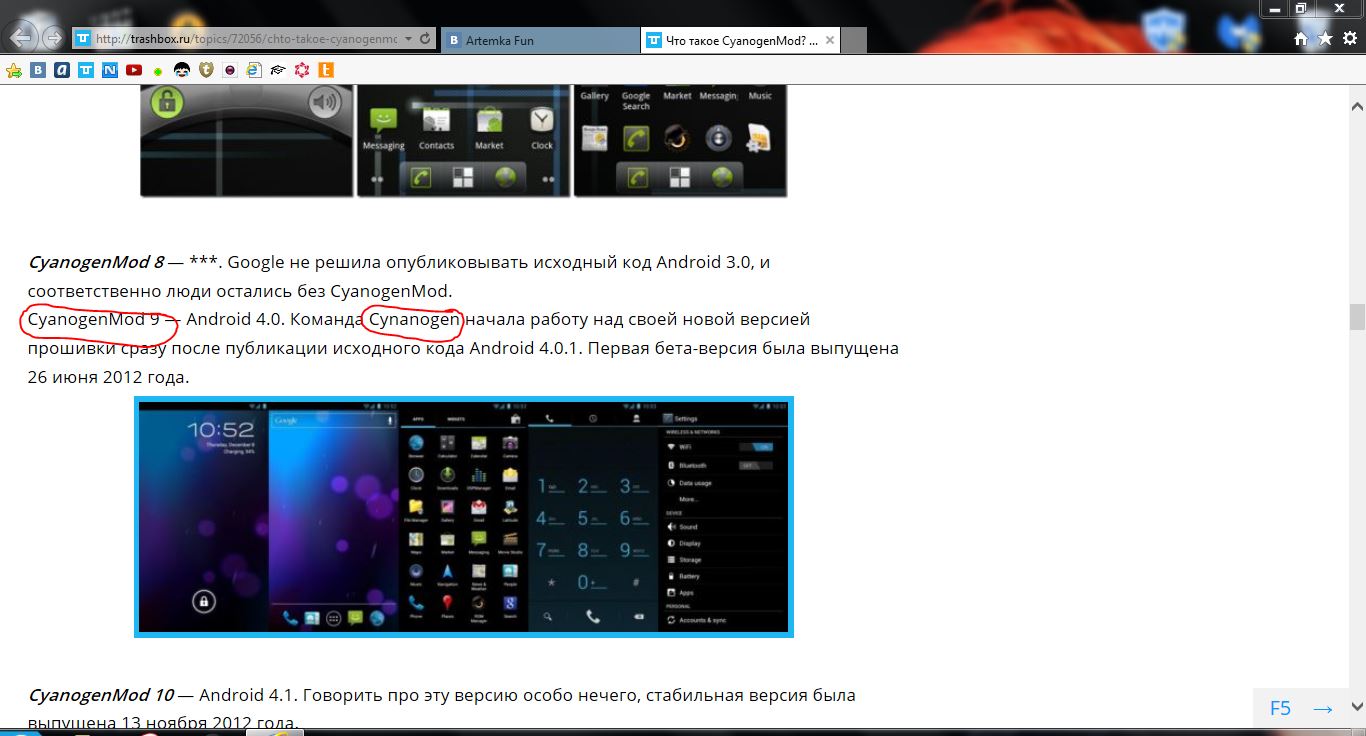Open the address bar autocomplete dropdown arrow
1366x736 pixels.
pyautogui.click(x=406, y=39)
